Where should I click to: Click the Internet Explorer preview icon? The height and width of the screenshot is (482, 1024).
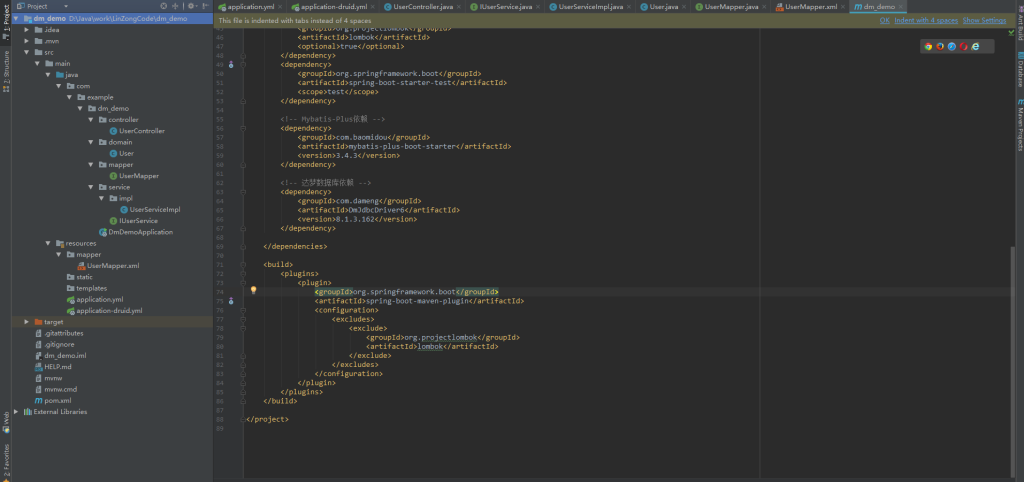coord(976,46)
